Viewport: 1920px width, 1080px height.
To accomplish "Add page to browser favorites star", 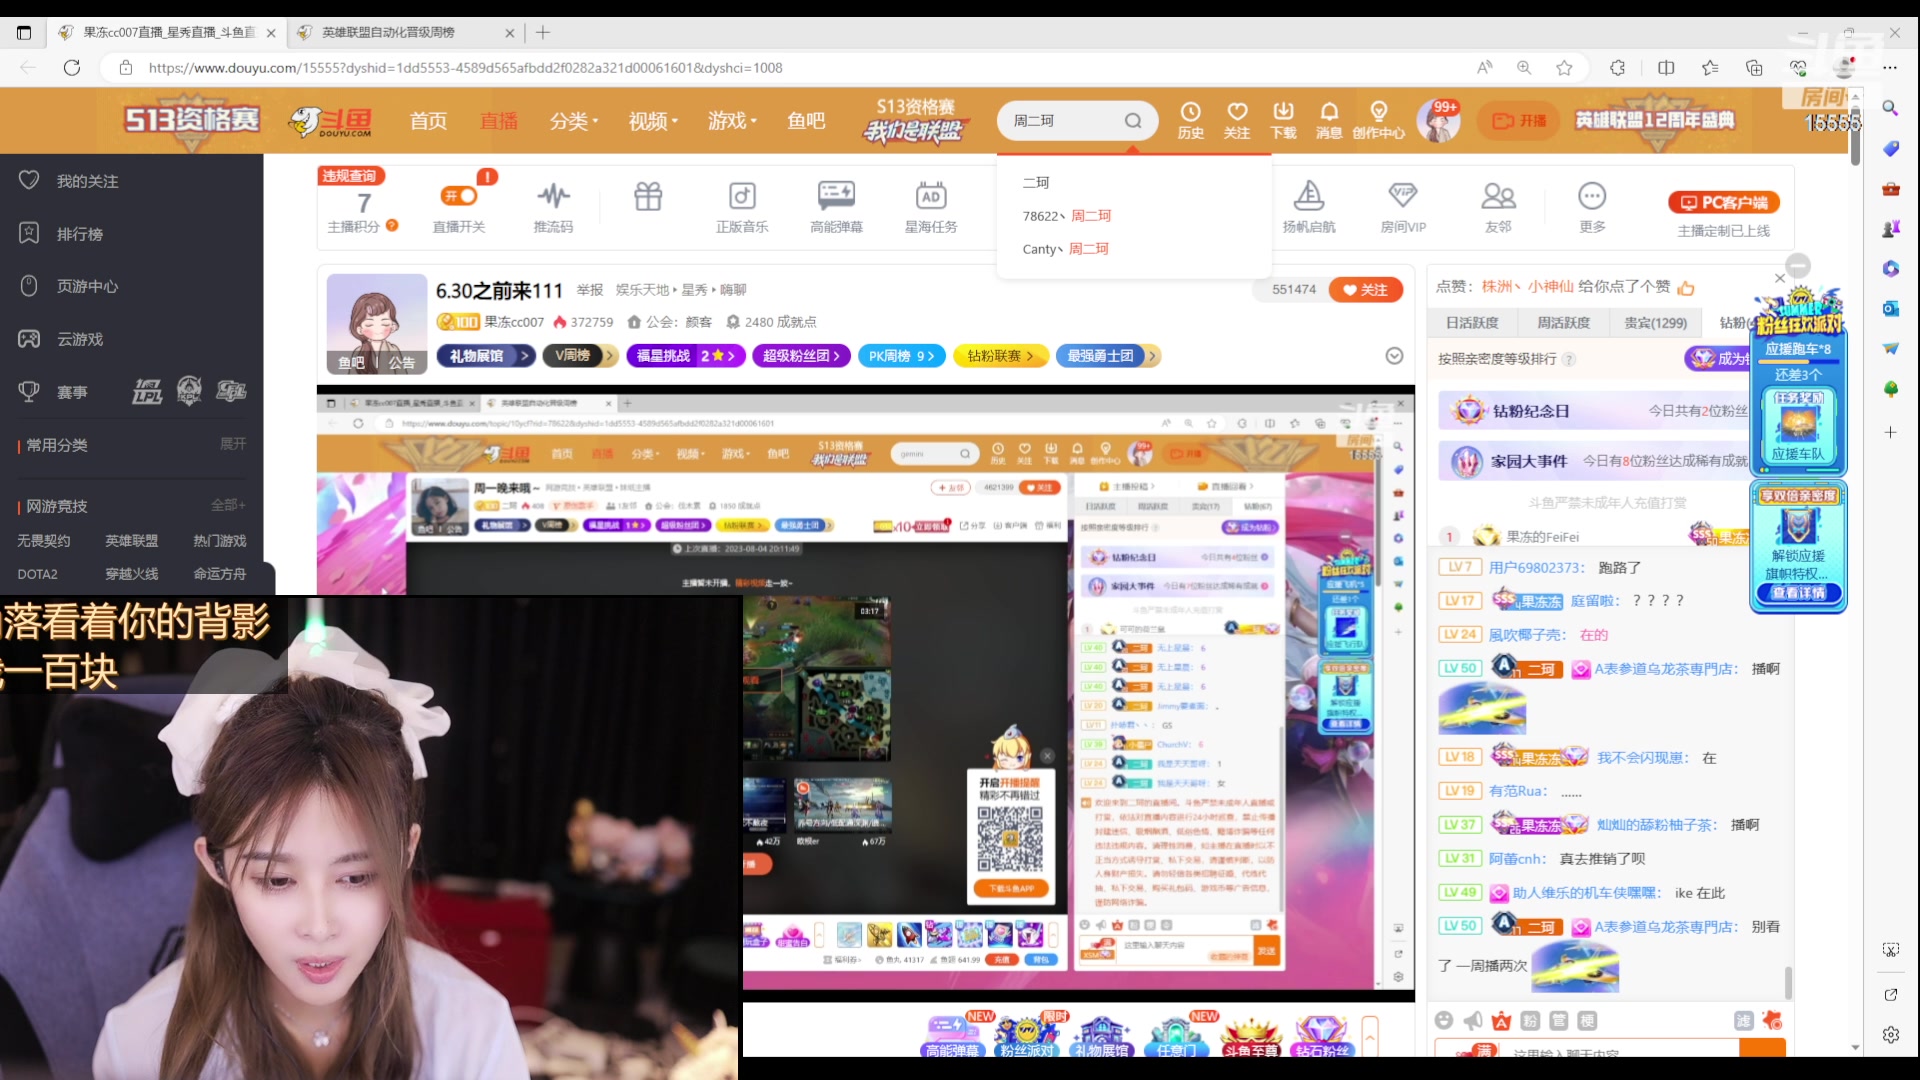I will (x=1564, y=67).
